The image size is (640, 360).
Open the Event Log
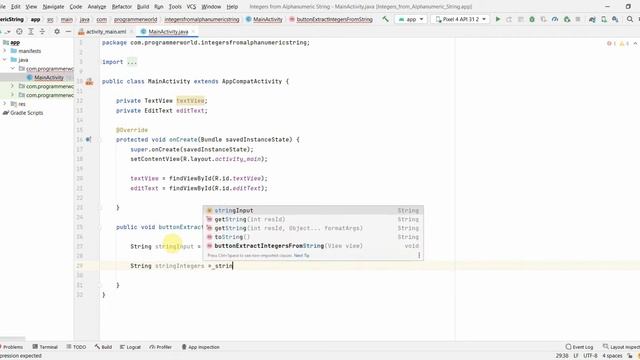(x=579, y=347)
